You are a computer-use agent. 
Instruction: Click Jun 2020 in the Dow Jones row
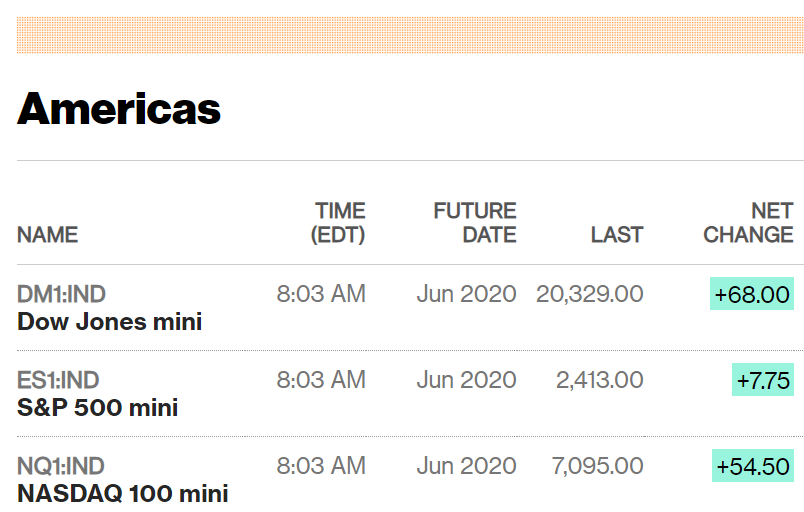point(467,294)
